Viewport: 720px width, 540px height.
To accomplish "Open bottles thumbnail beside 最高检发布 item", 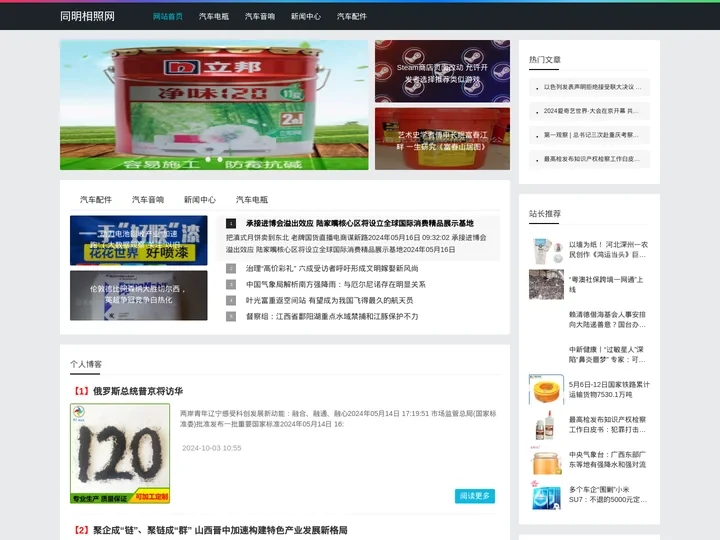I will [x=546, y=424].
